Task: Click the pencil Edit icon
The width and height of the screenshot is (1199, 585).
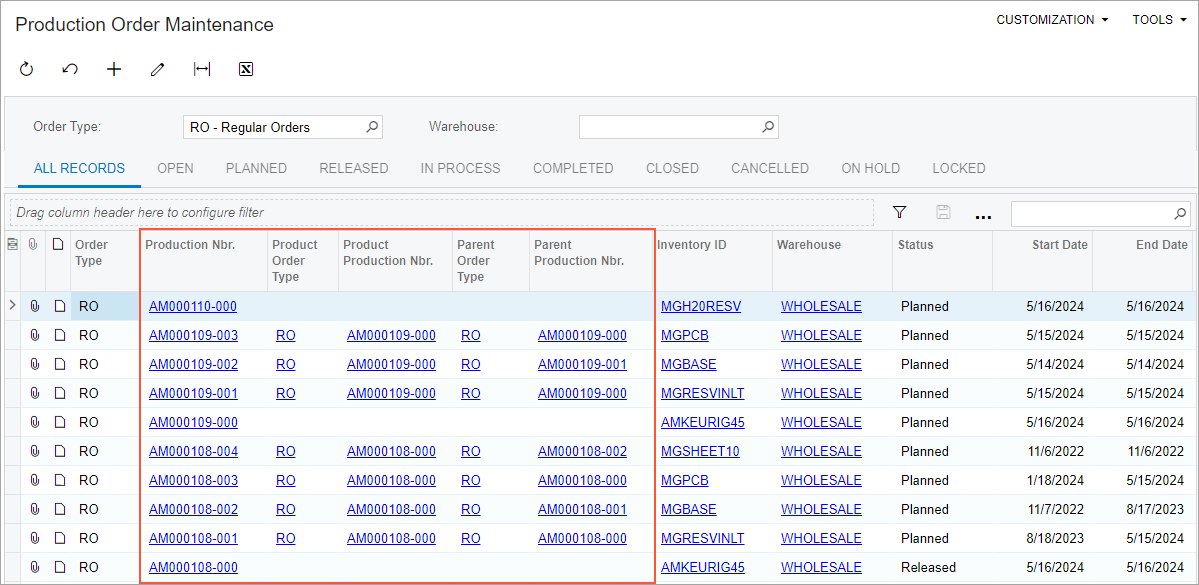Action: 157,69
